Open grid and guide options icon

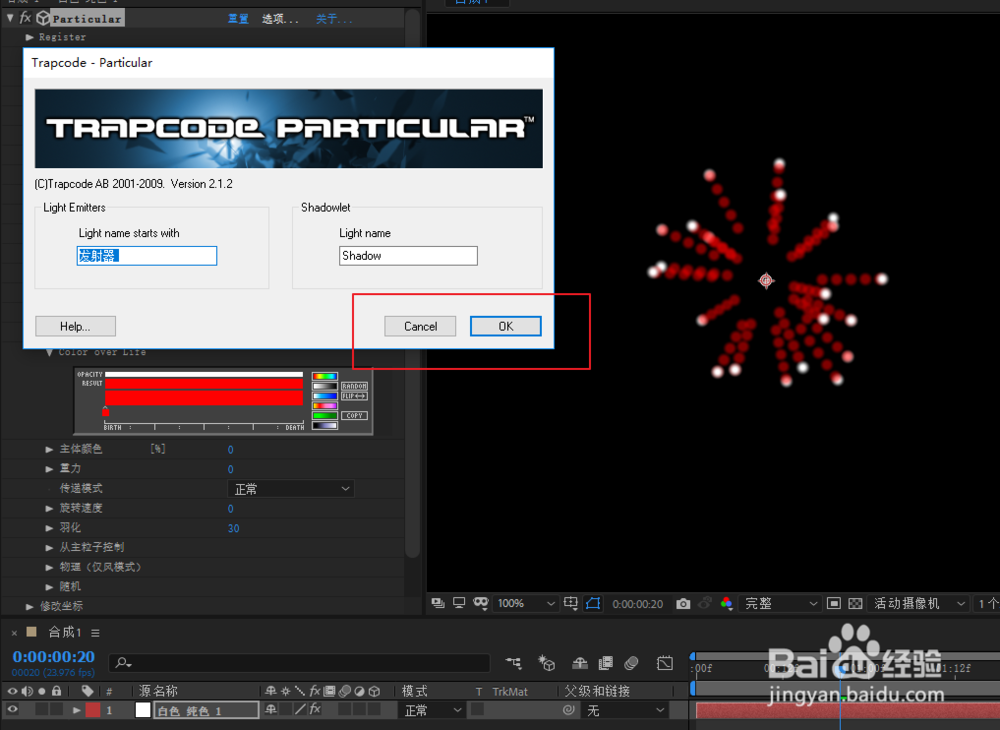coord(571,603)
